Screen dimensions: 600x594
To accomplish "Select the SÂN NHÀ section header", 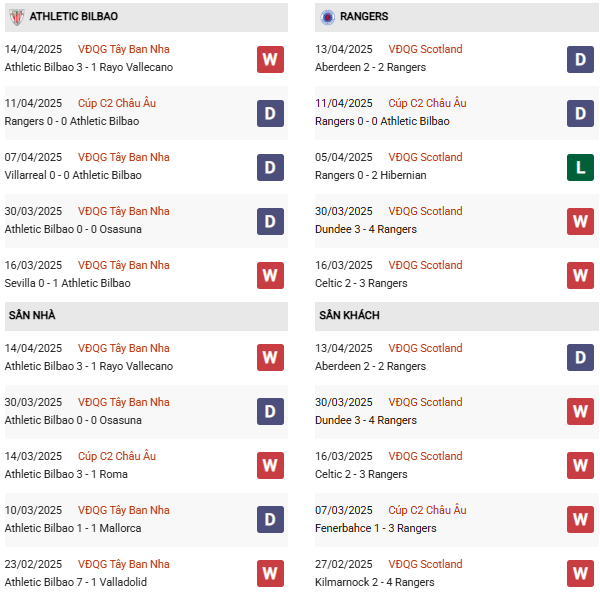I will 32,316.
